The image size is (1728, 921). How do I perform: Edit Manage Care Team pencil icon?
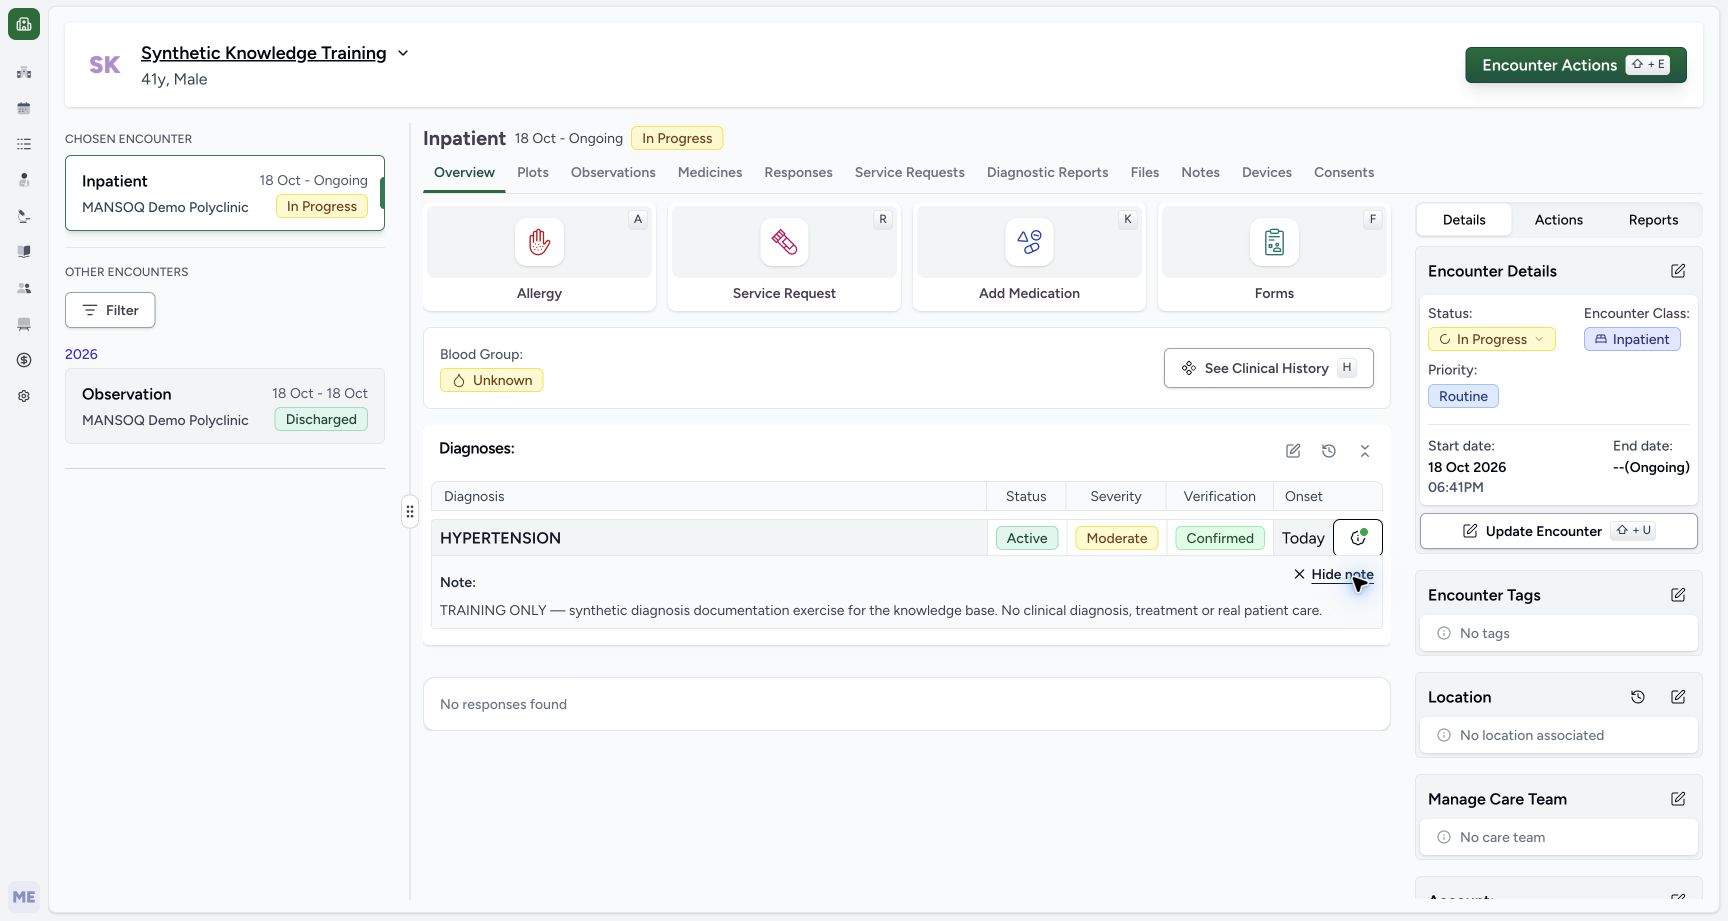pos(1678,799)
